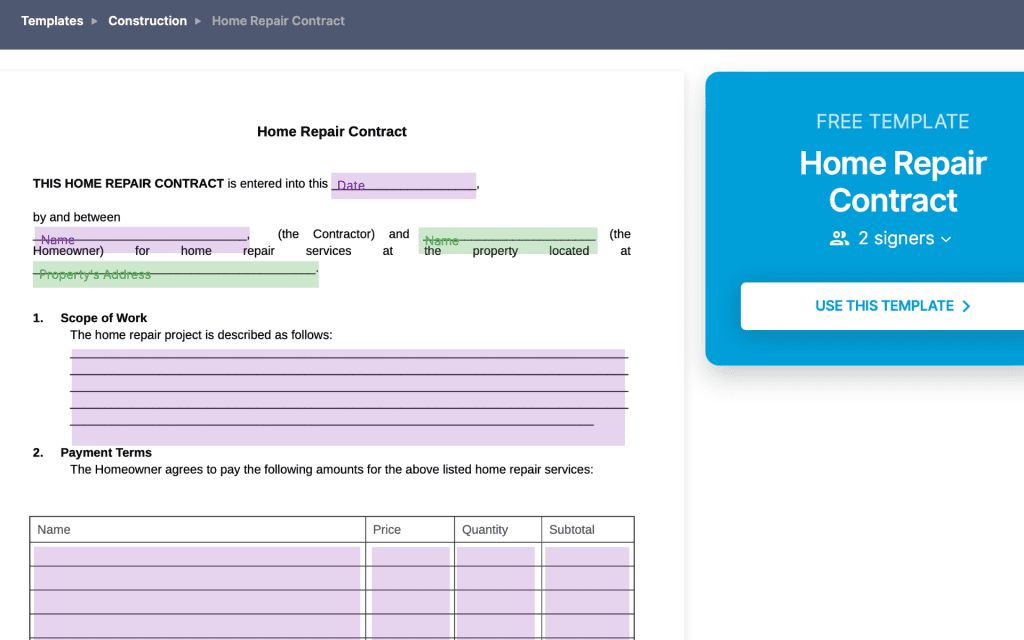Click the first Subtotal field in the table

pos(587,553)
